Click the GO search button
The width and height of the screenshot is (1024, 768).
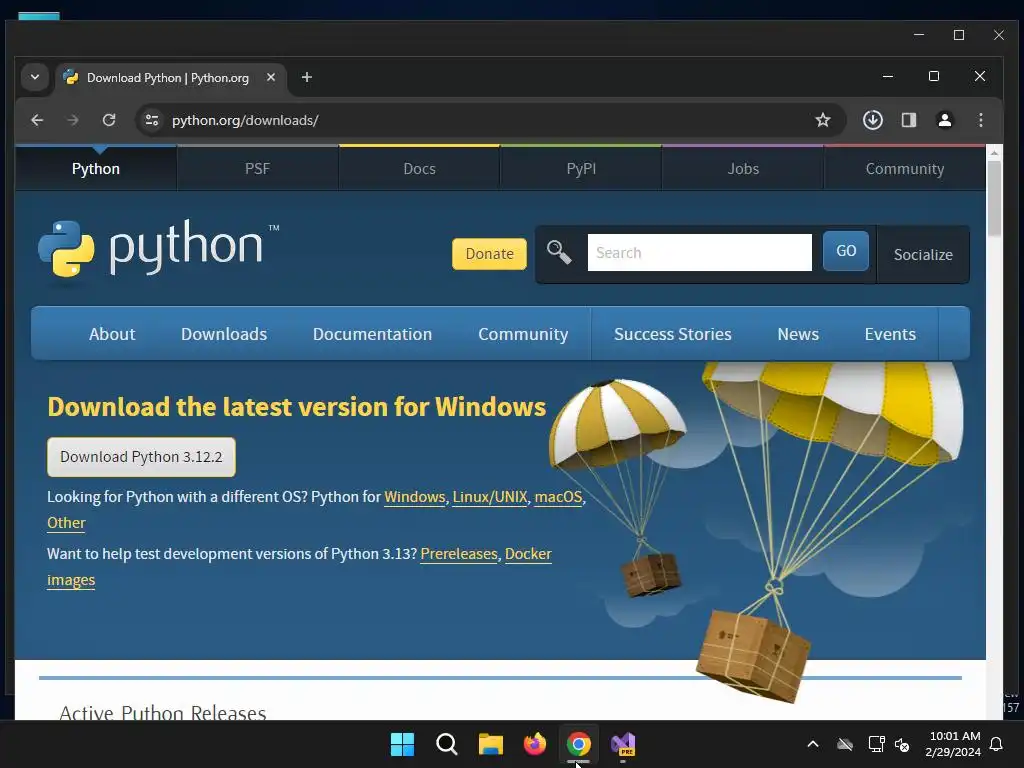[x=846, y=251]
